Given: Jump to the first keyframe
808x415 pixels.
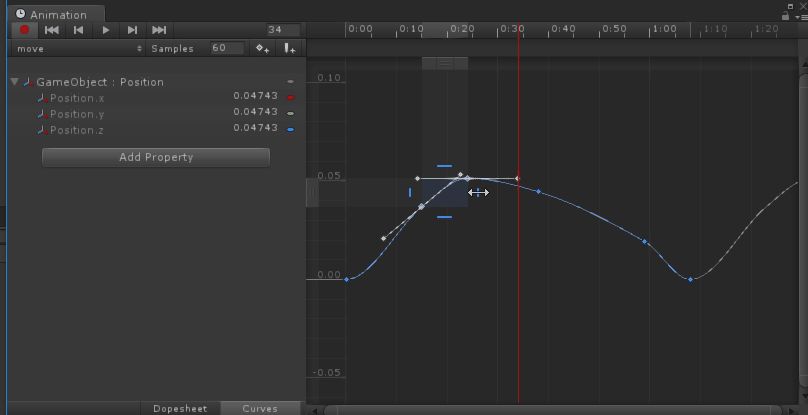Looking at the screenshot, I should click(x=52, y=30).
